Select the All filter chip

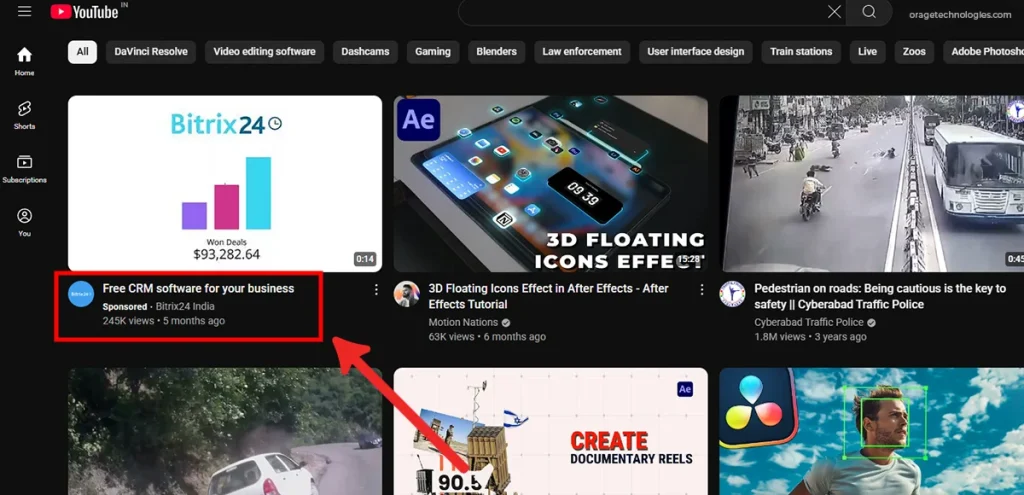[82, 52]
